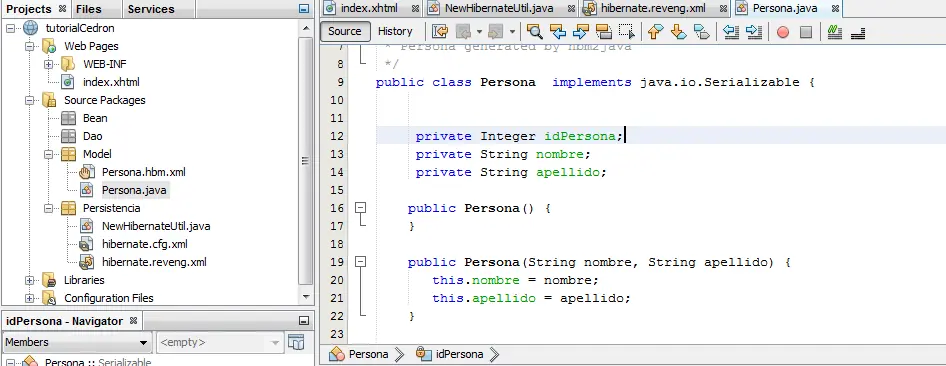946x366 pixels.
Task: Minimize the Navigator window
Action: (304, 321)
